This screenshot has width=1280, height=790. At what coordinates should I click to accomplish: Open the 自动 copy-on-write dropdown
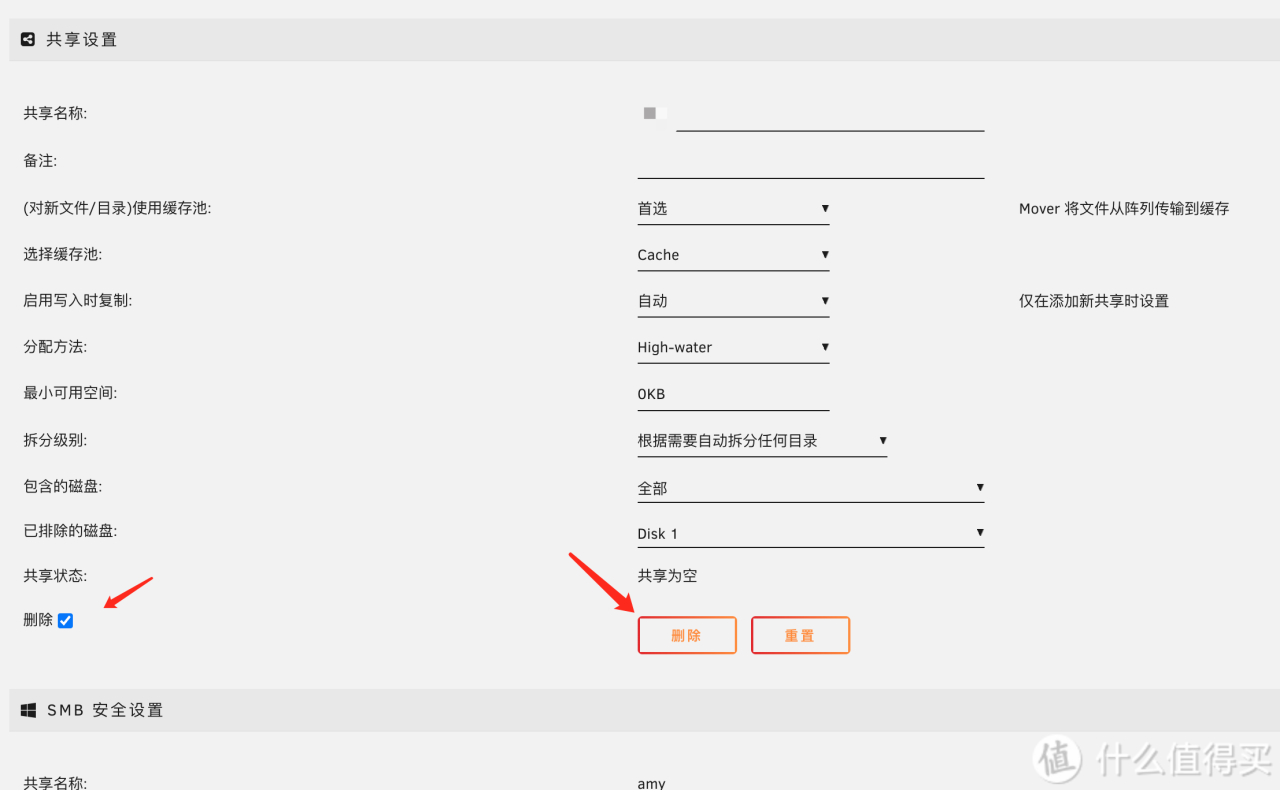pos(732,300)
